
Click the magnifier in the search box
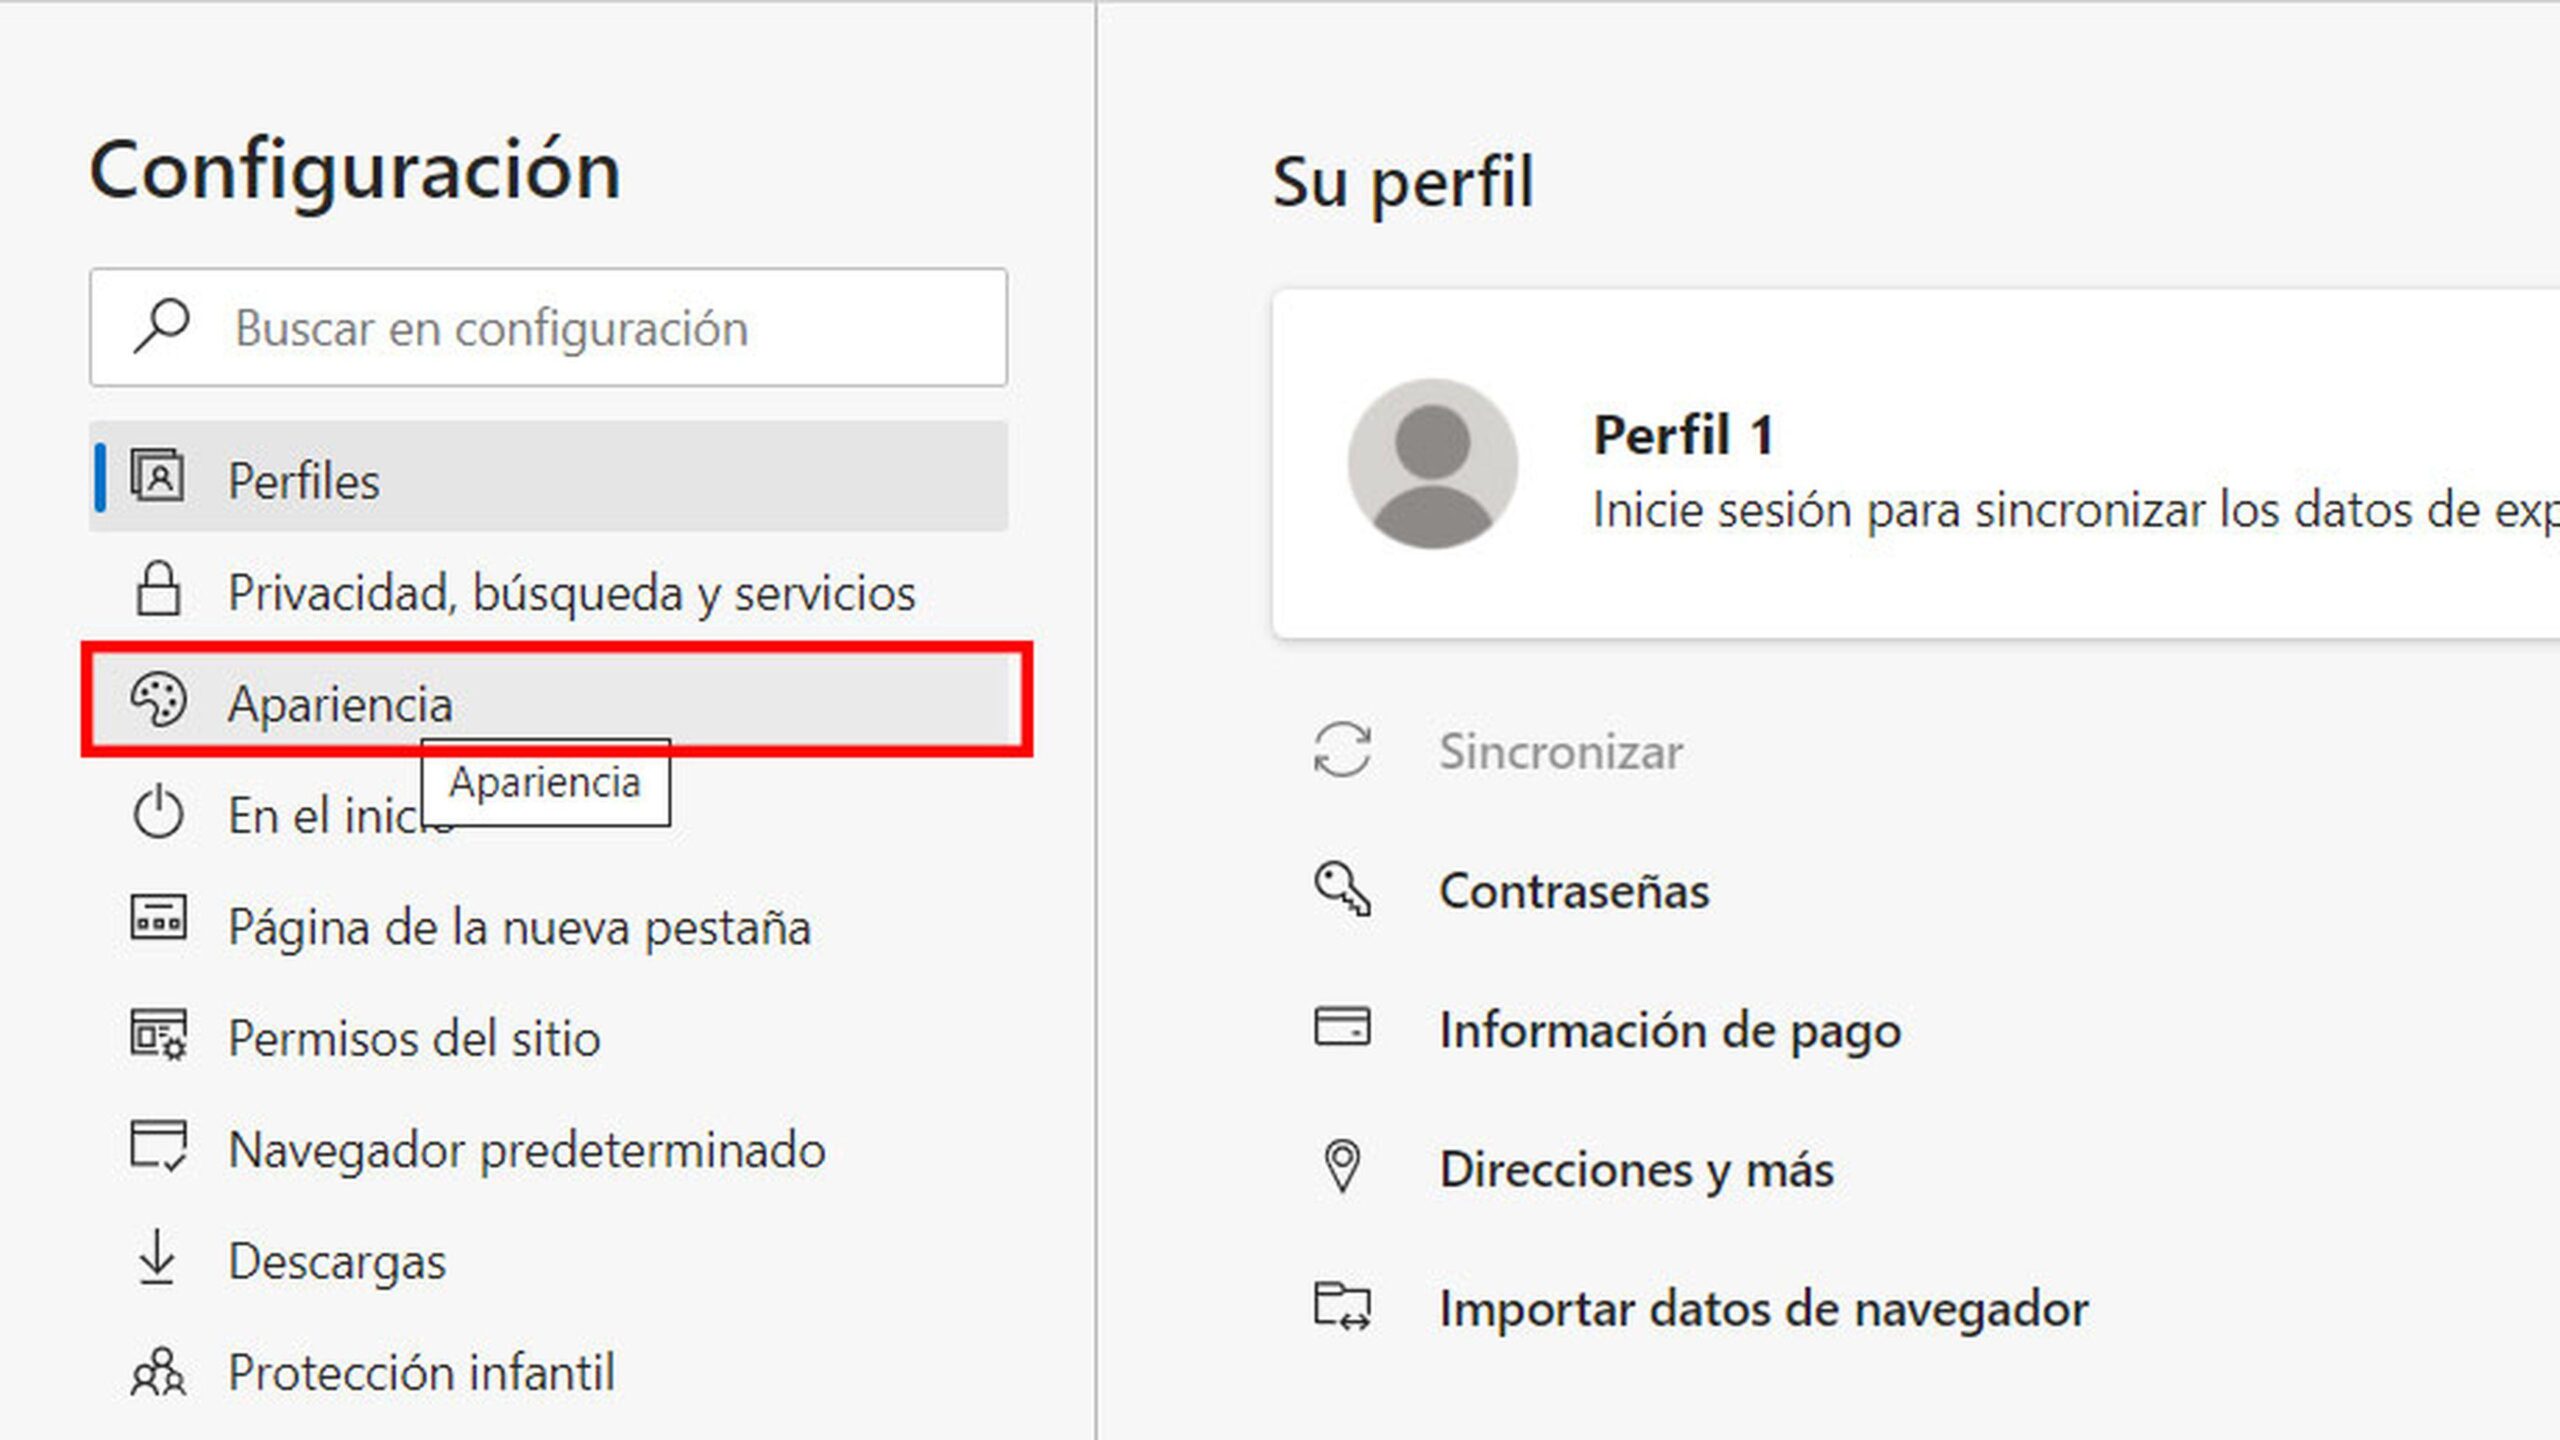tap(160, 327)
